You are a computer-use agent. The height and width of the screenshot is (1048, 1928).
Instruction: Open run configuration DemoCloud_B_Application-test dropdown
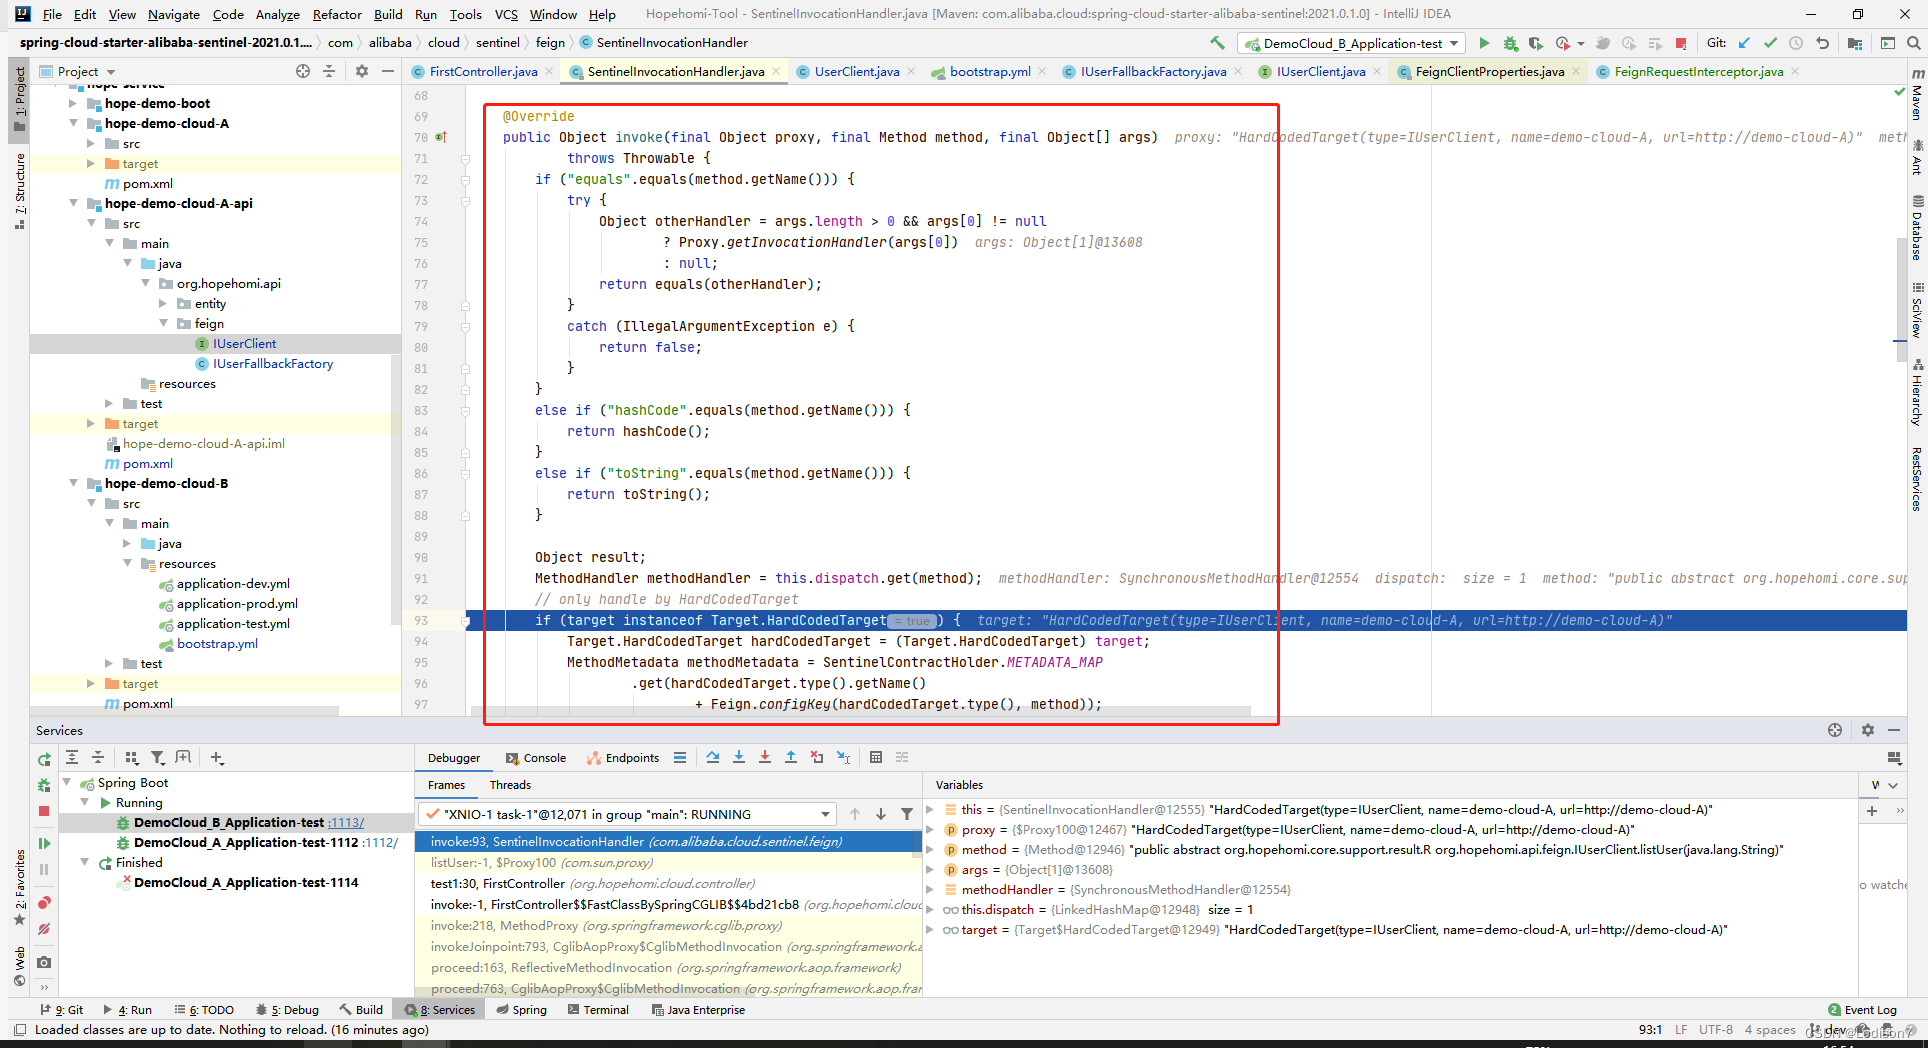point(1350,43)
